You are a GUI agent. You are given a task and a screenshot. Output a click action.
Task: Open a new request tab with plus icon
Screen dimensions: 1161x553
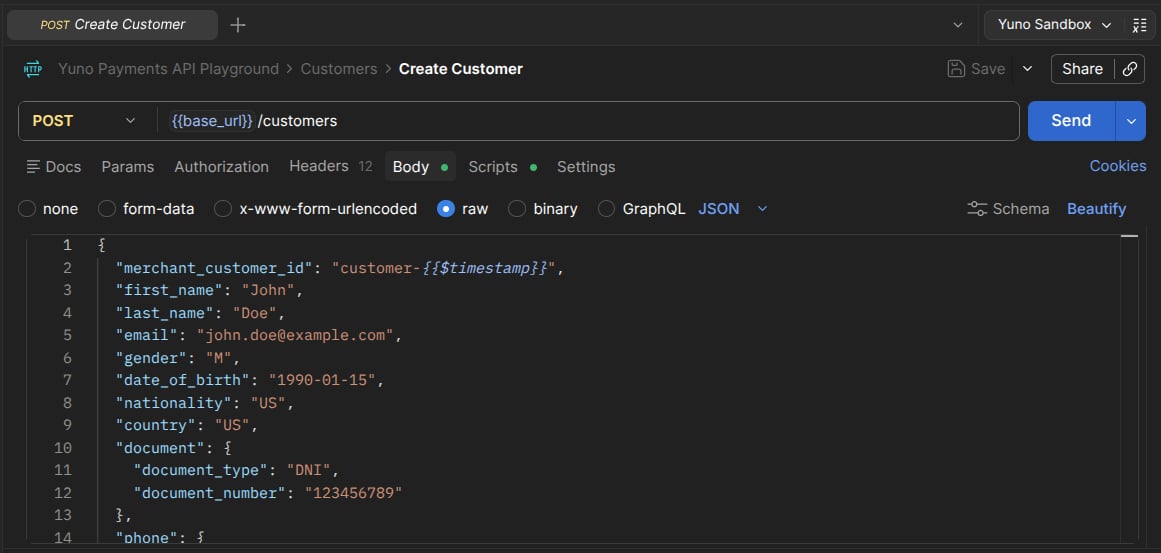238,25
